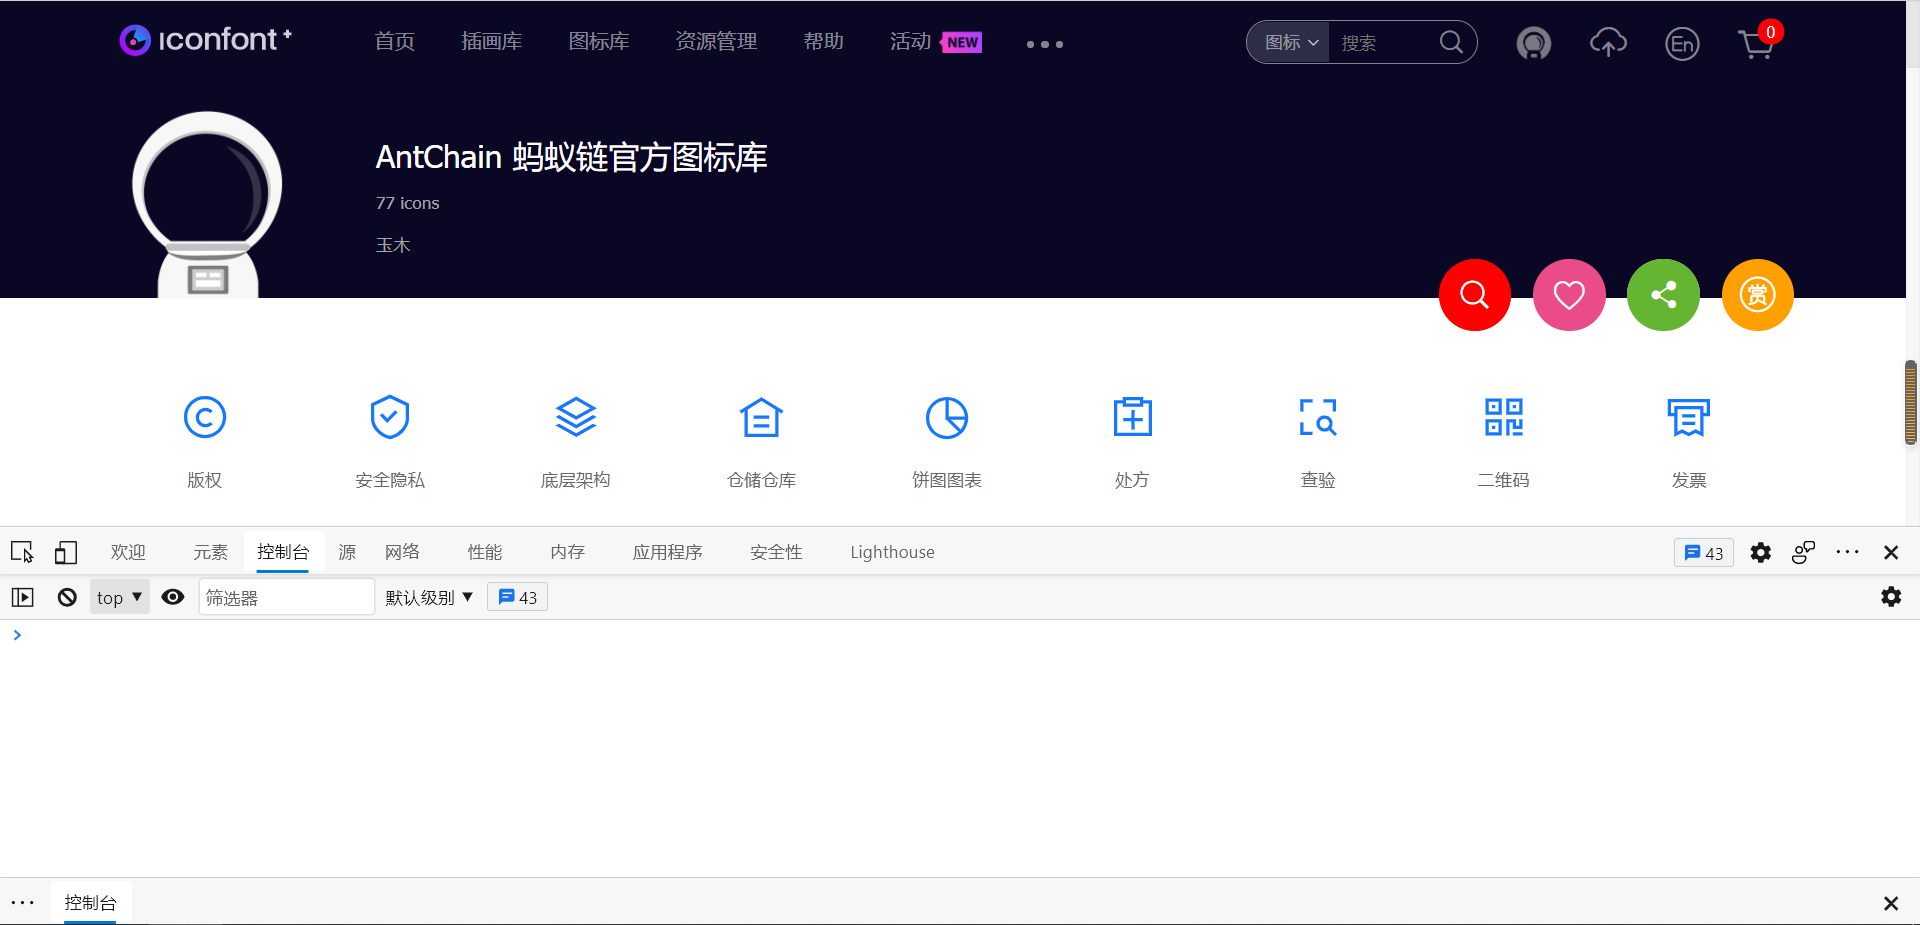Click the page vertical scrollbar thumb
This screenshot has height=925, width=1920.
[1911, 403]
